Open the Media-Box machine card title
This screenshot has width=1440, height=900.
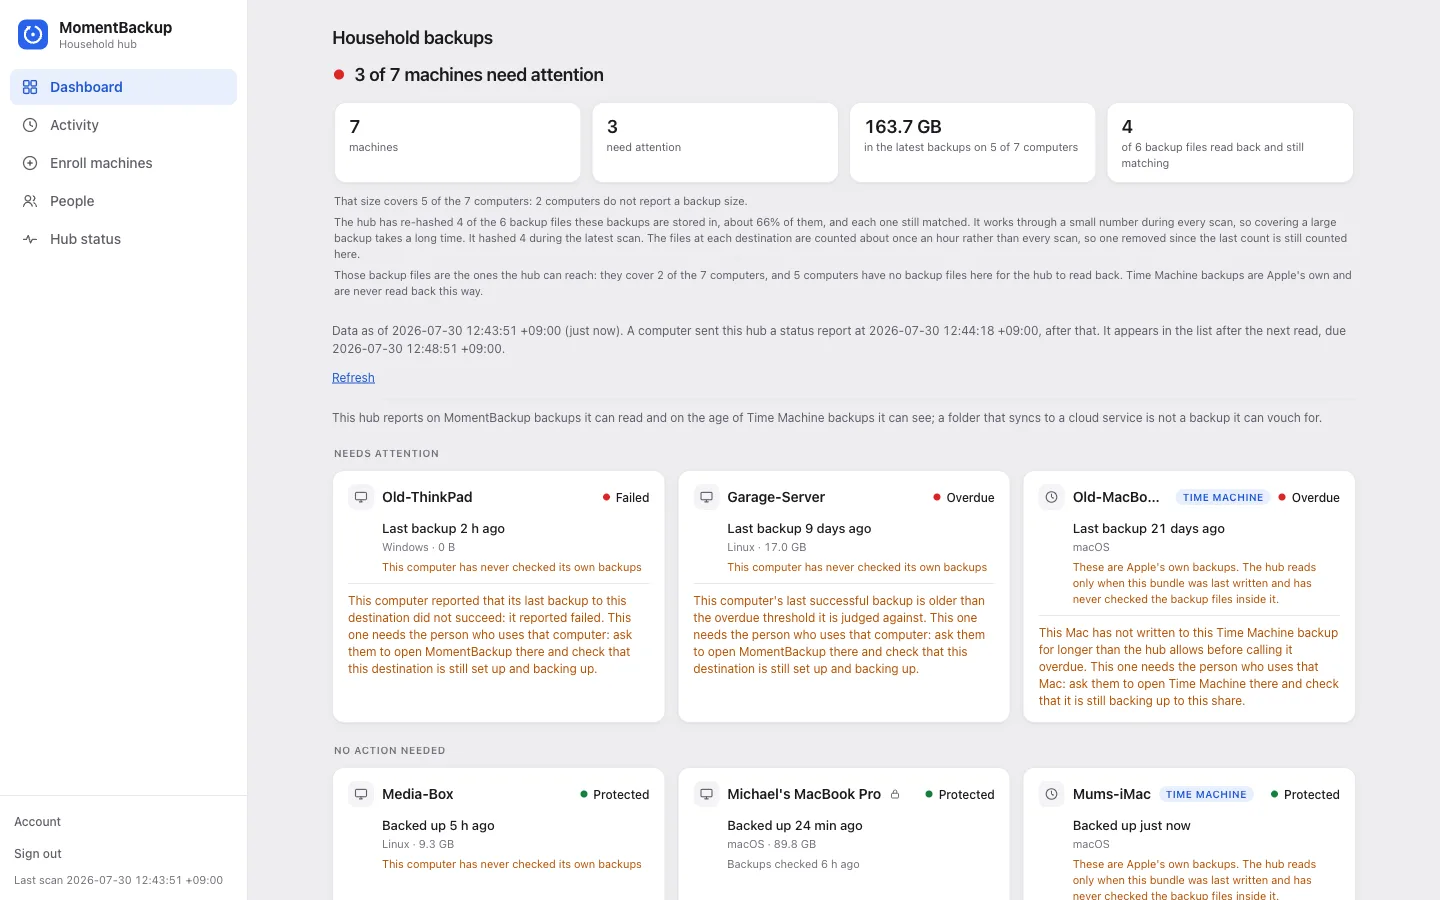point(418,794)
